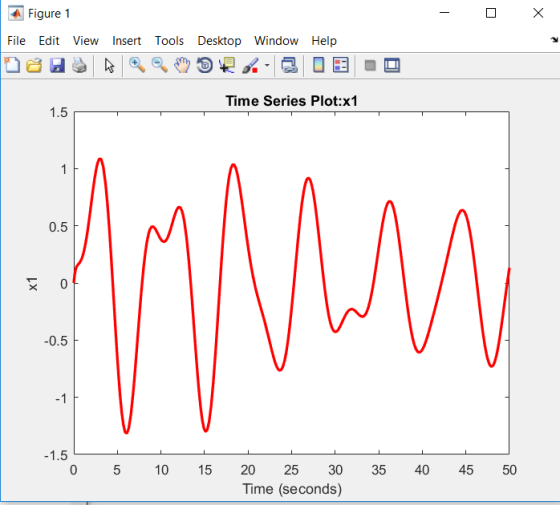
Task: Open the Edit menu
Action: (49, 41)
